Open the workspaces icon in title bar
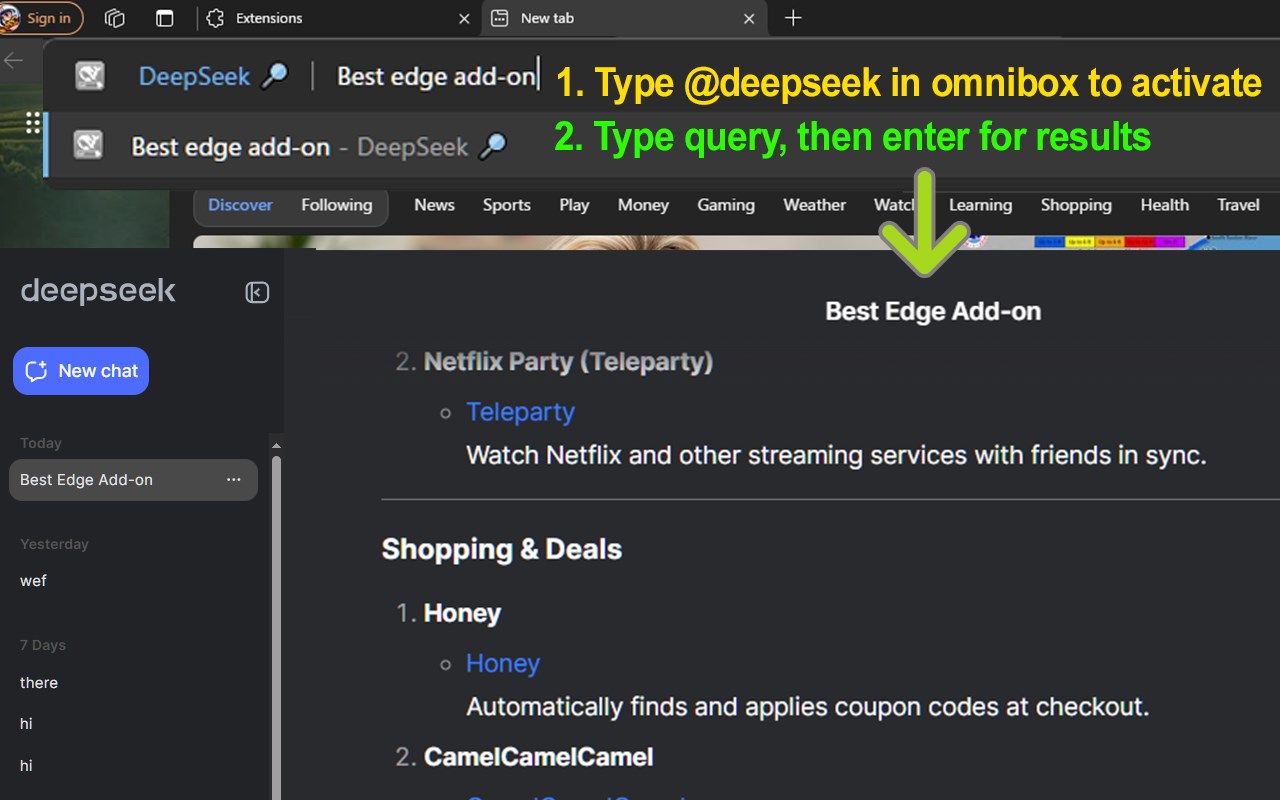 tap(115, 18)
